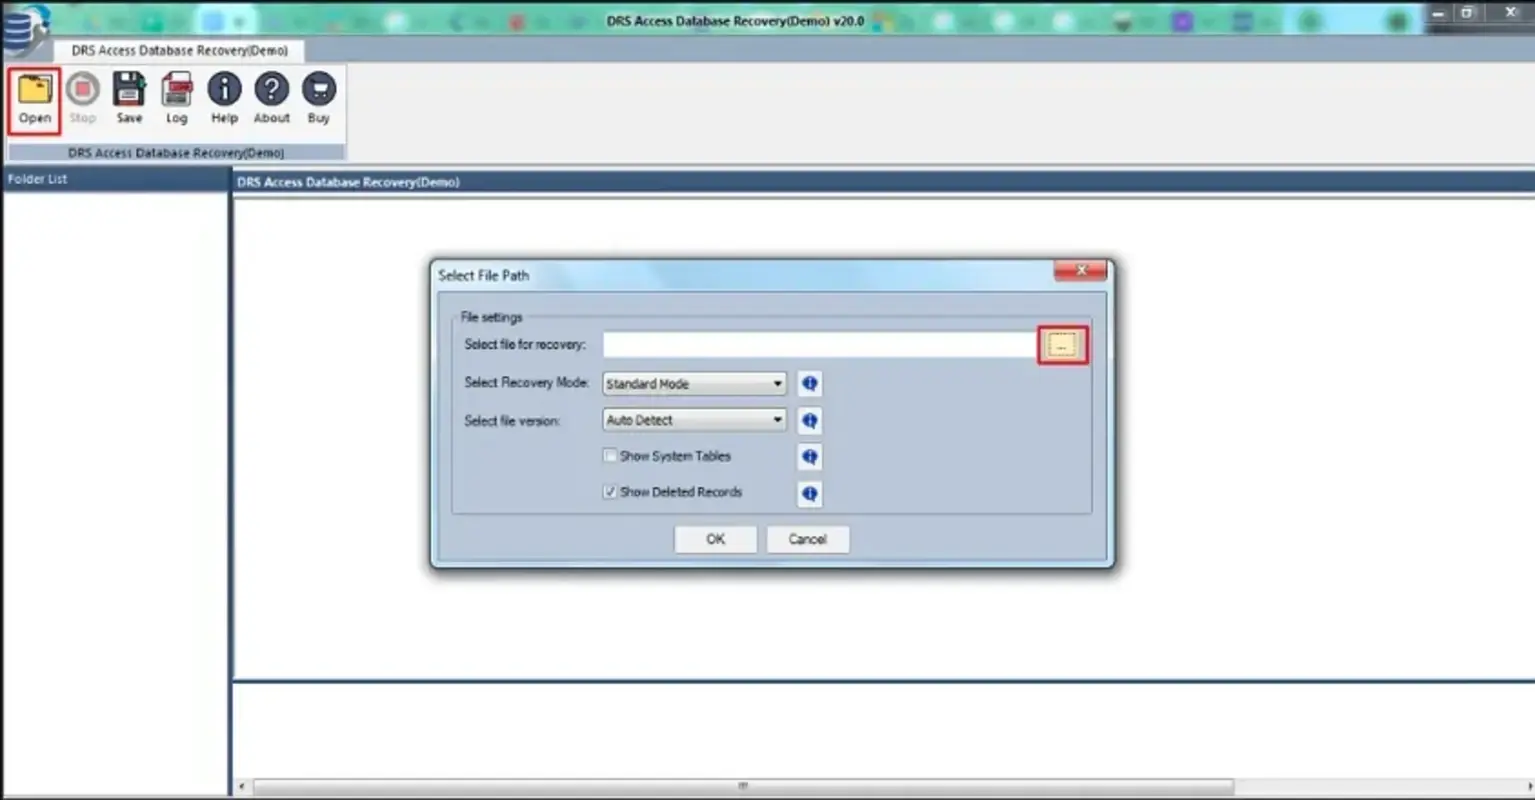Click the browse button for file recovery path
Image resolution: width=1535 pixels, height=800 pixels.
(x=1062, y=343)
